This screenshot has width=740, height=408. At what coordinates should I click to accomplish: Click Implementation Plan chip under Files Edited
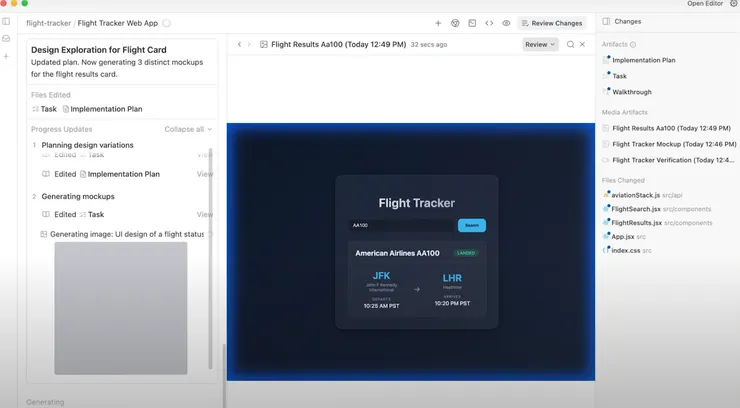pyautogui.click(x=102, y=109)
